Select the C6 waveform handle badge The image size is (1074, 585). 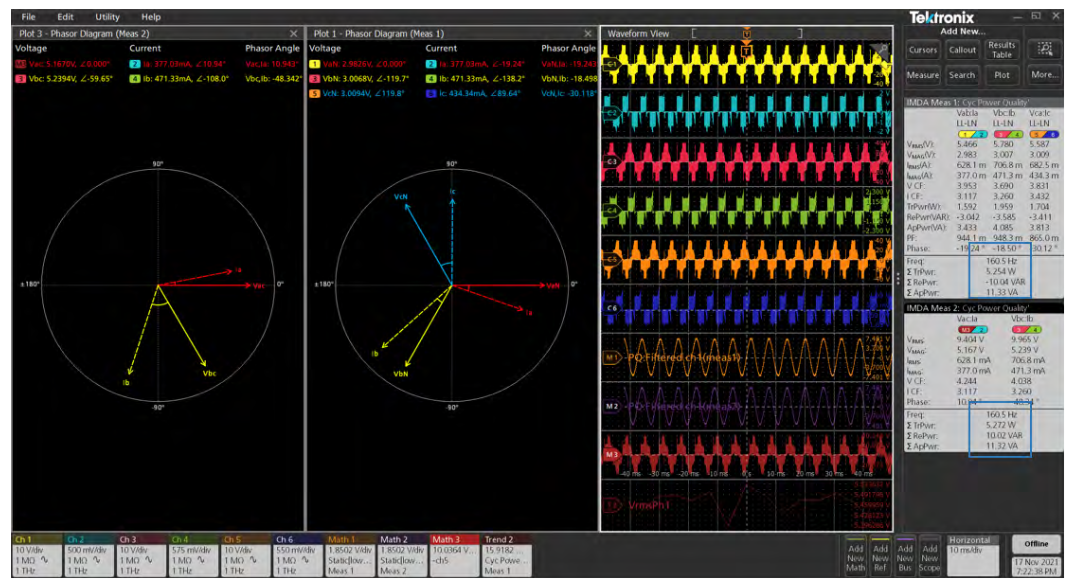[610, 308]
